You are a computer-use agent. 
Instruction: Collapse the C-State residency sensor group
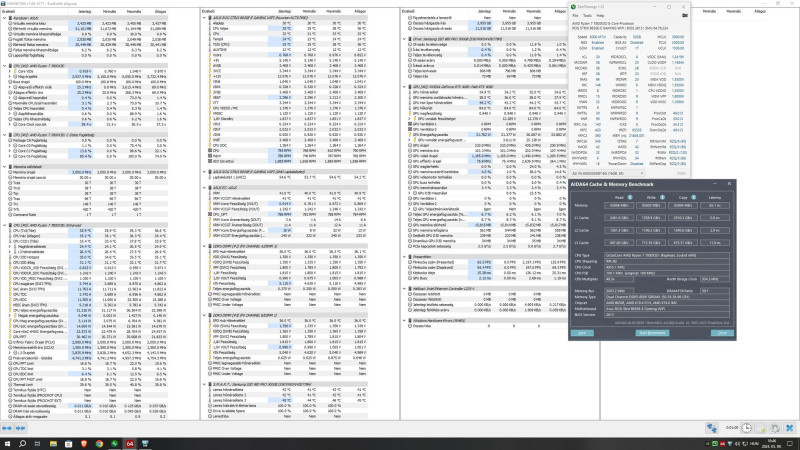coord(5,135)
